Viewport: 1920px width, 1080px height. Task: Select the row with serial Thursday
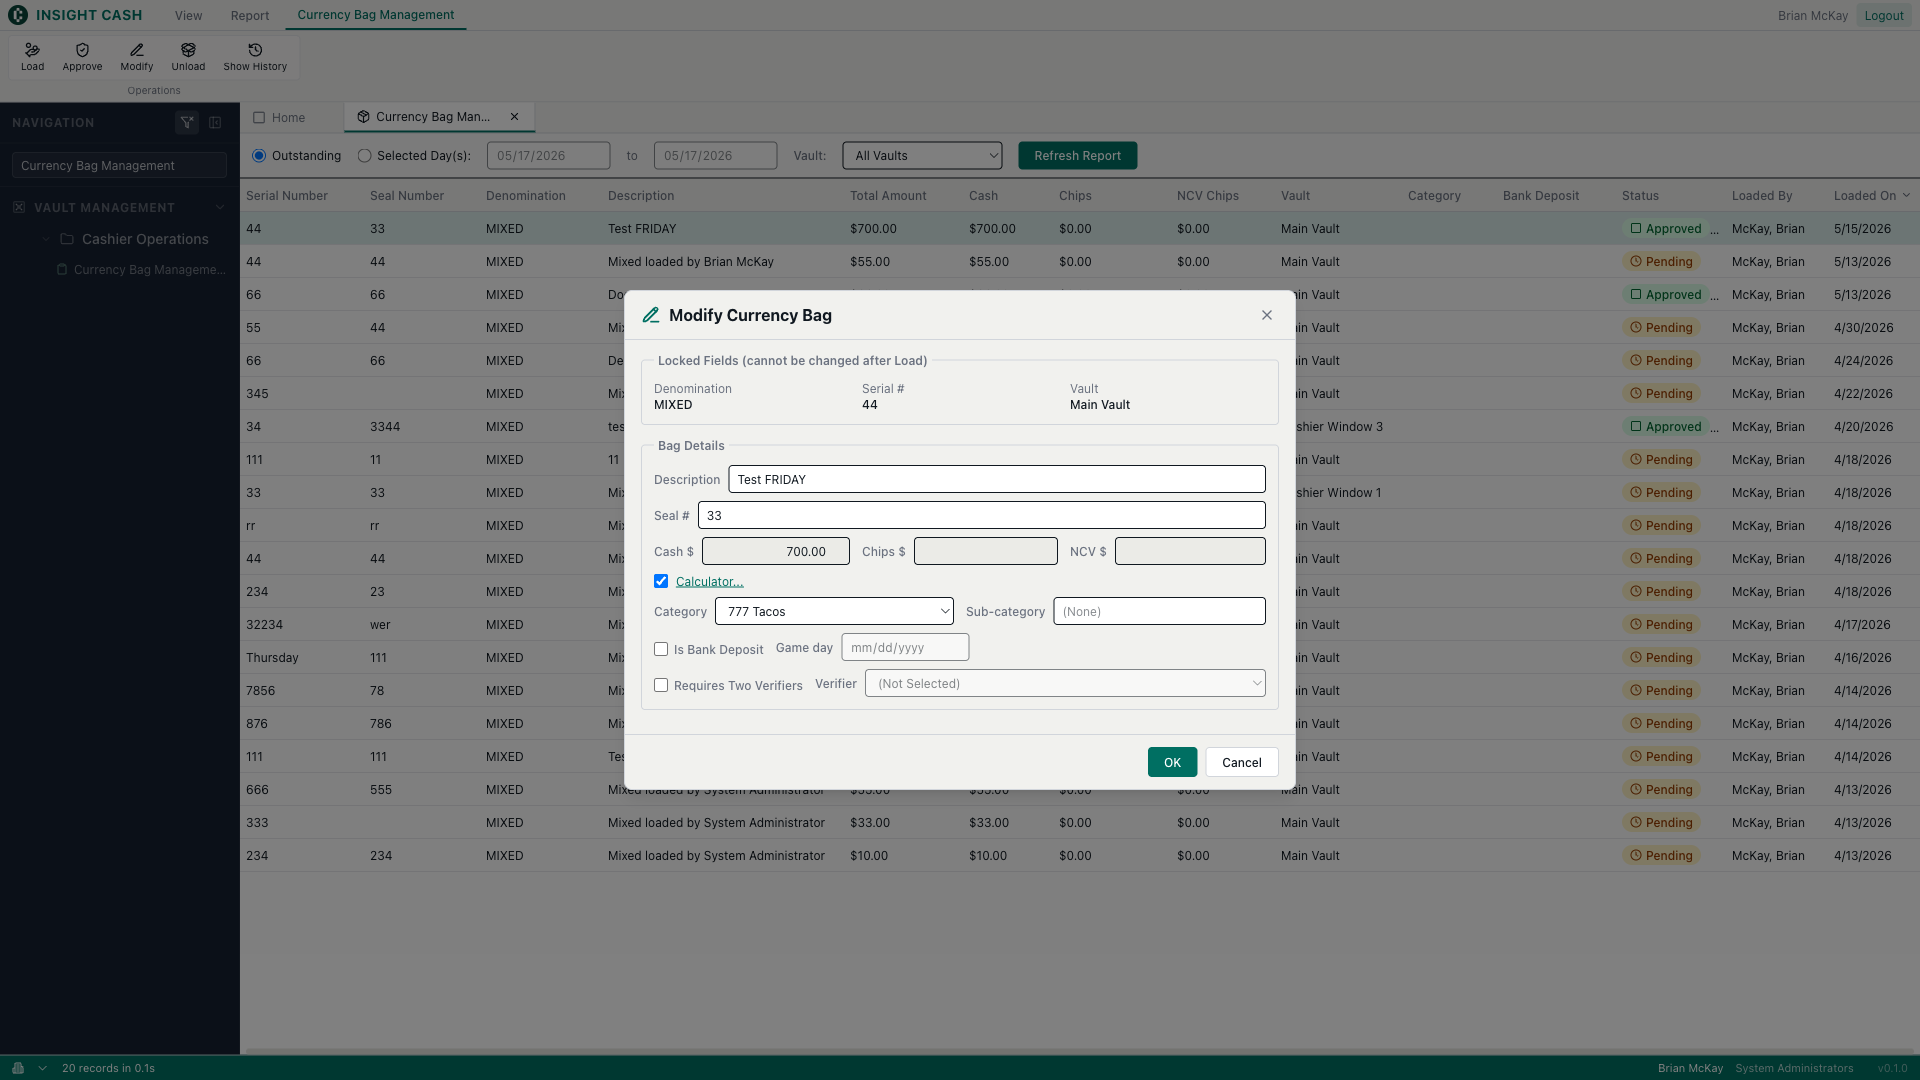tap(1080, 658)
